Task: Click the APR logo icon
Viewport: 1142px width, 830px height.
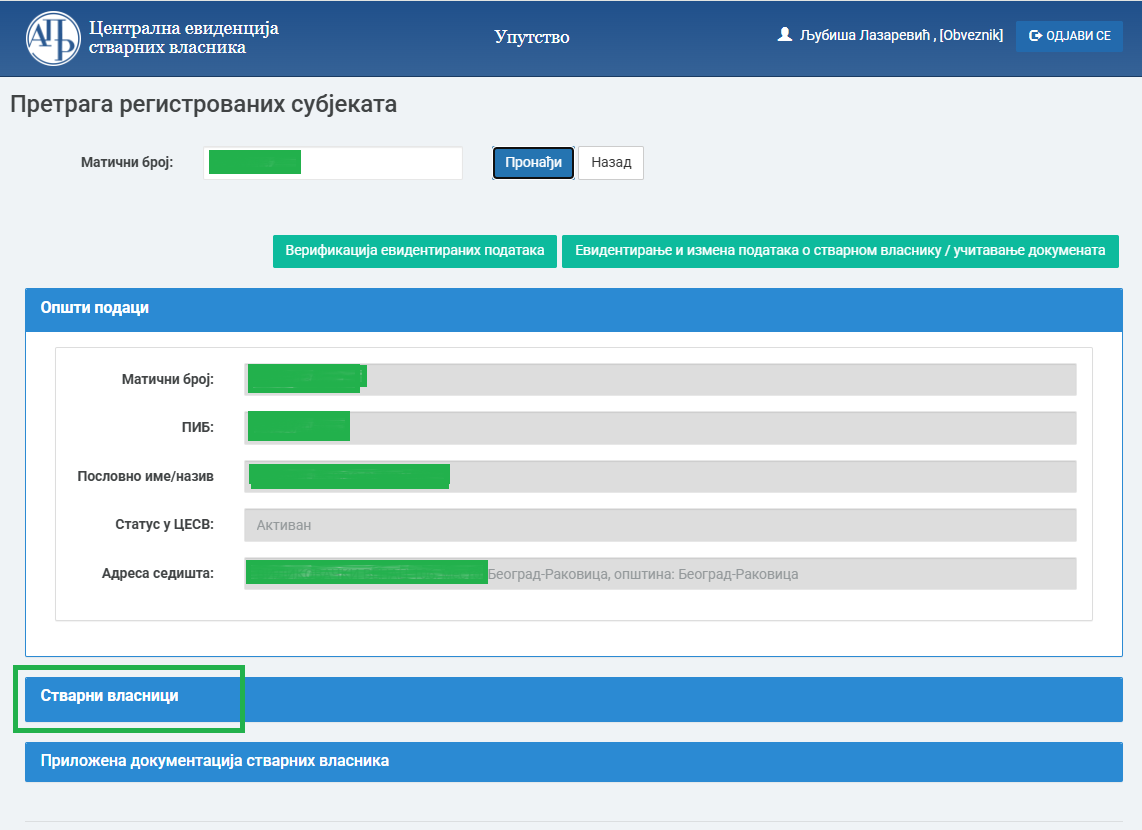Action: coord(53,39)
